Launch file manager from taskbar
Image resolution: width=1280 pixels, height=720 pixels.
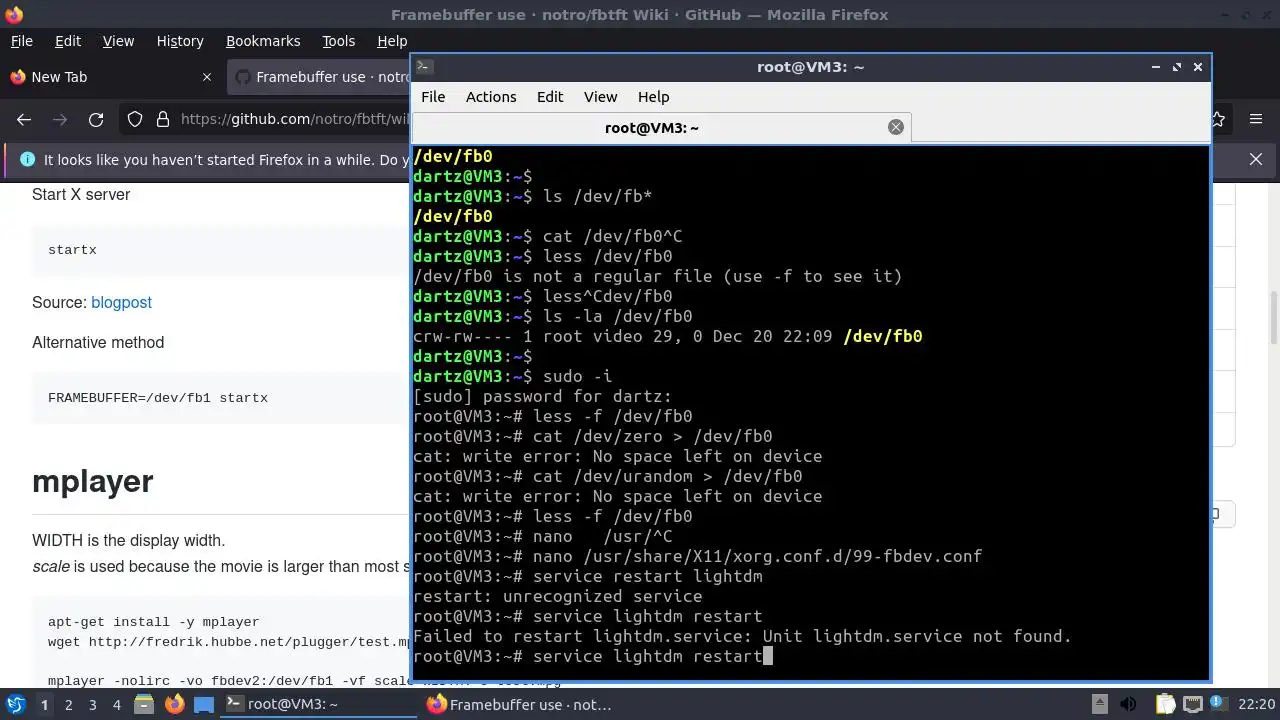pyautogui.click(x=144, y=704)
